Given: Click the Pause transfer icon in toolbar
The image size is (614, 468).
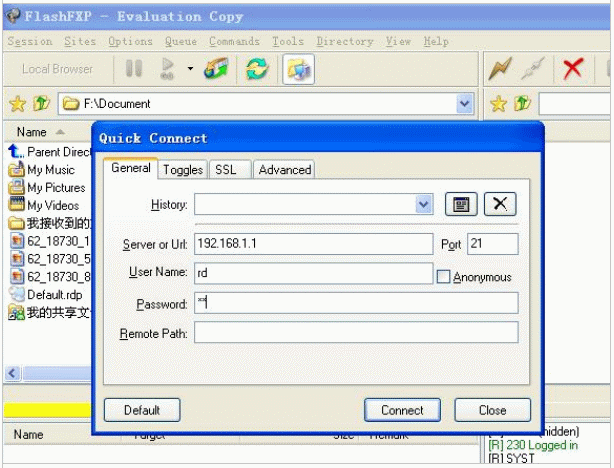Looking at the screenshot, I should (x=134, y=69).
